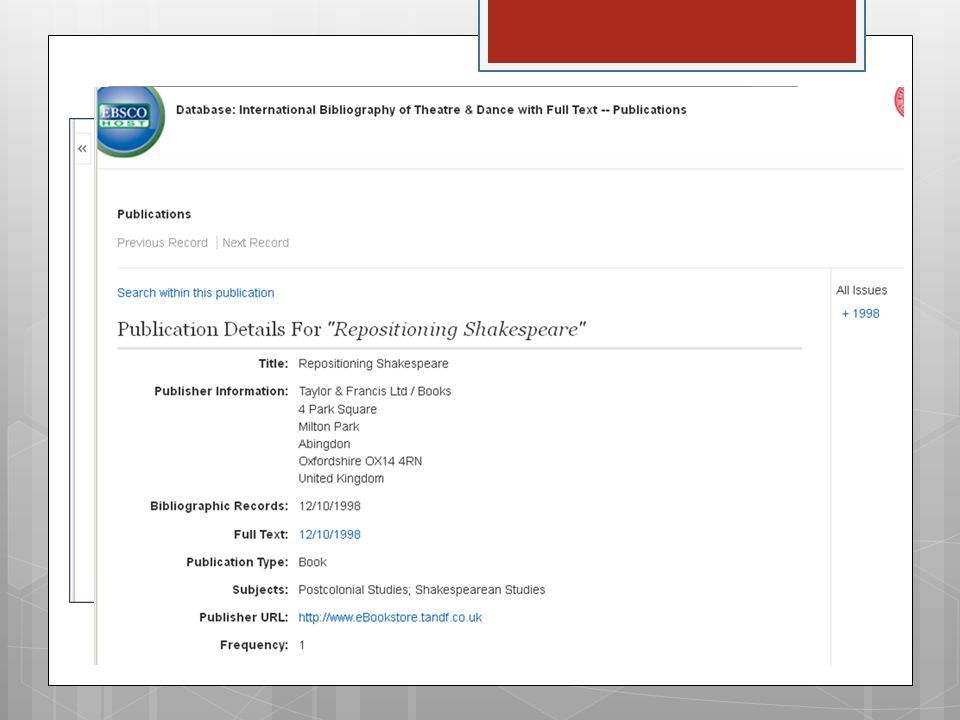Click the Postcolonial Studies subject
Viewport: 960px width, 720px height.
point(353,590)
